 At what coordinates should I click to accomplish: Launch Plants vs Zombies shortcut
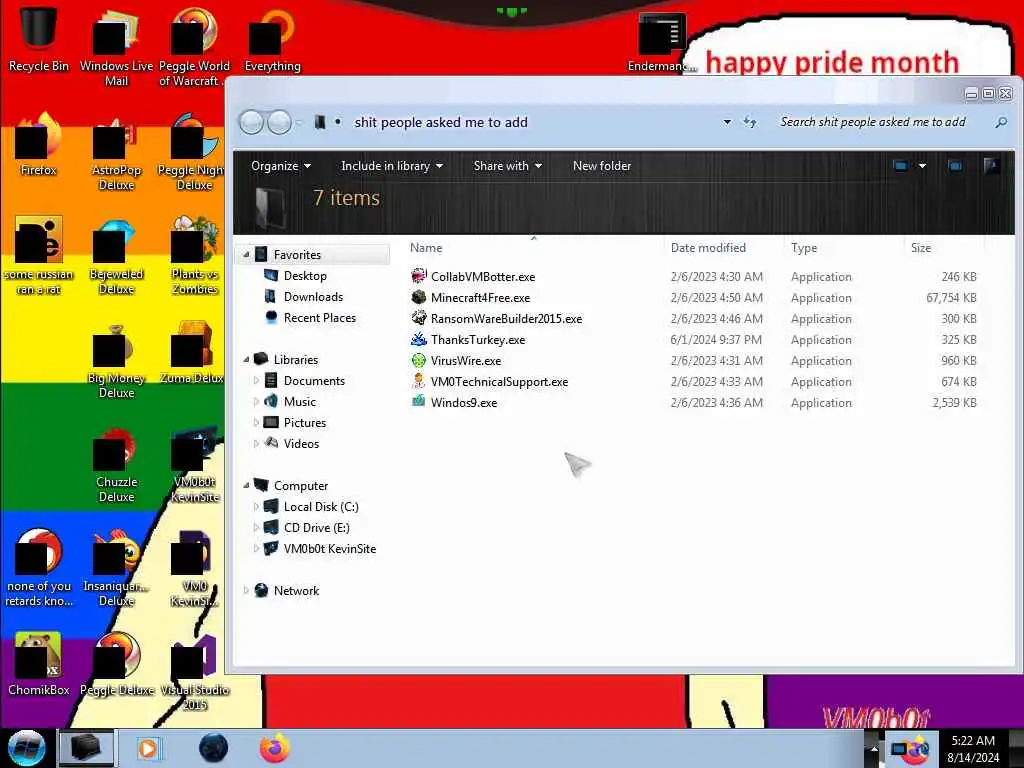(x=195, y=255)
